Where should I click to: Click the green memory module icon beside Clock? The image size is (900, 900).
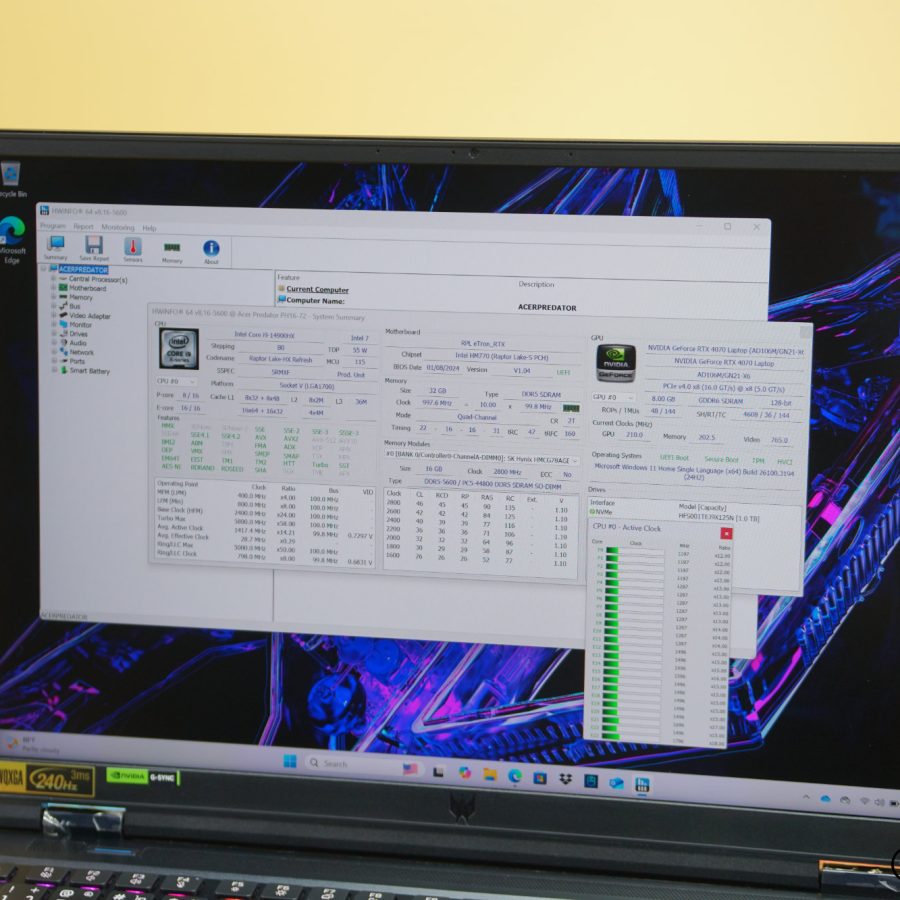coord(571,408)
